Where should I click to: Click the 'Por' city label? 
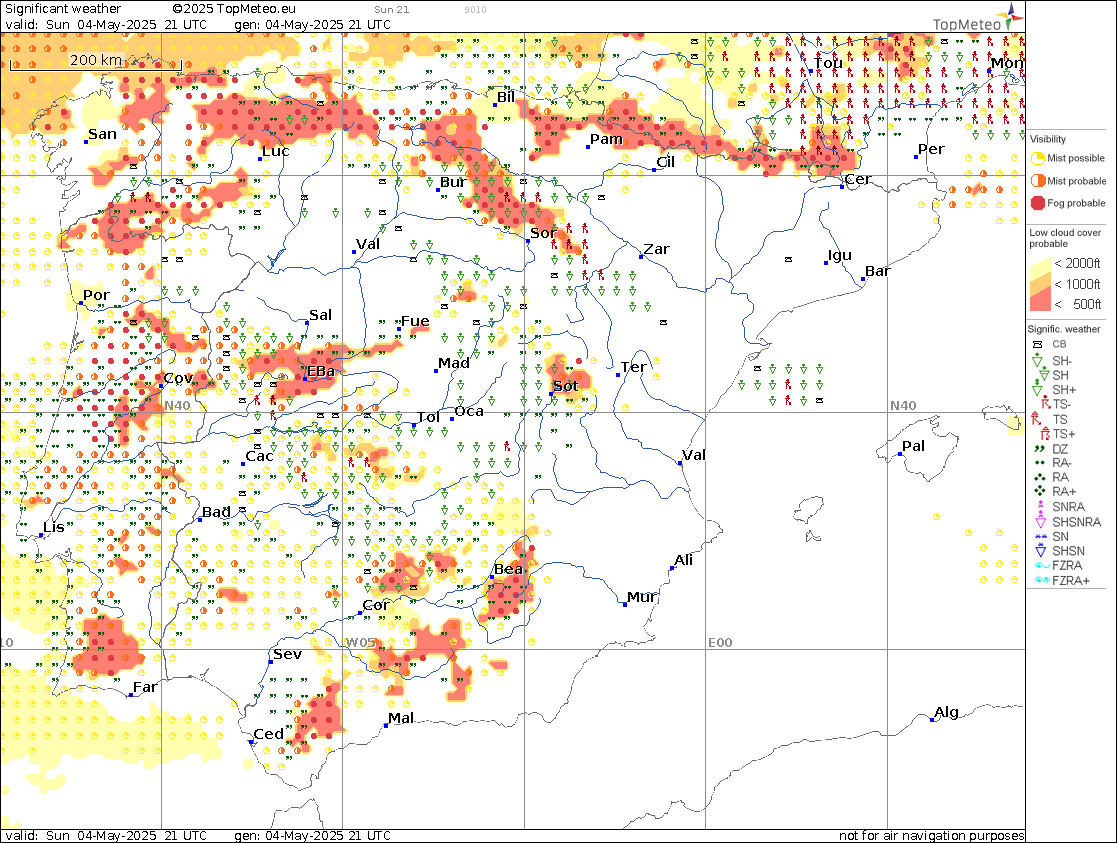(x=96, y=295)
